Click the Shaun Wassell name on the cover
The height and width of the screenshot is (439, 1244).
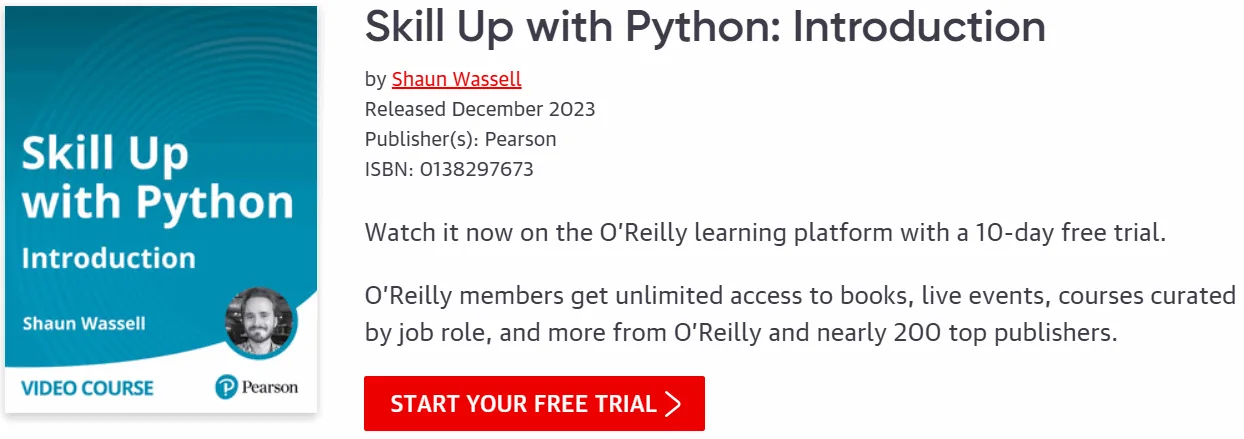[84, 323]
